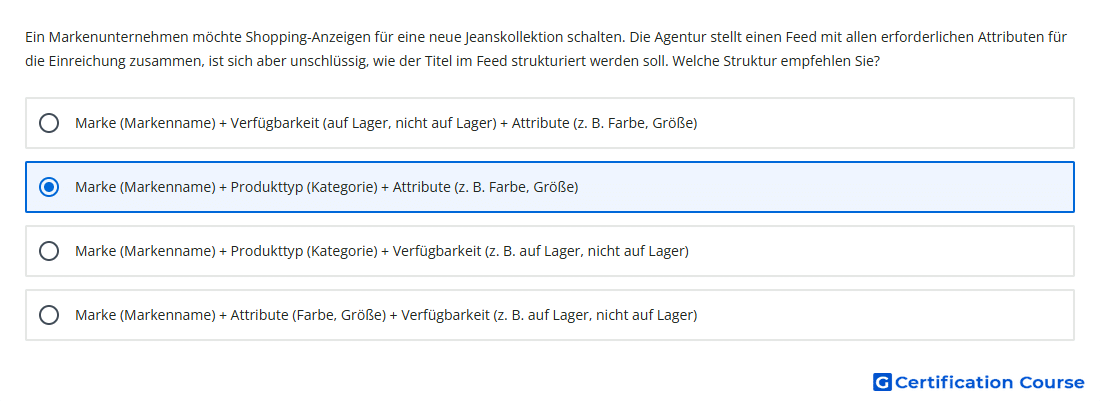Click 'Produkttyp (Kategorie)' in the third answer
The width and height of the screenshot is (1100, 401).
[x=304, y=251]
